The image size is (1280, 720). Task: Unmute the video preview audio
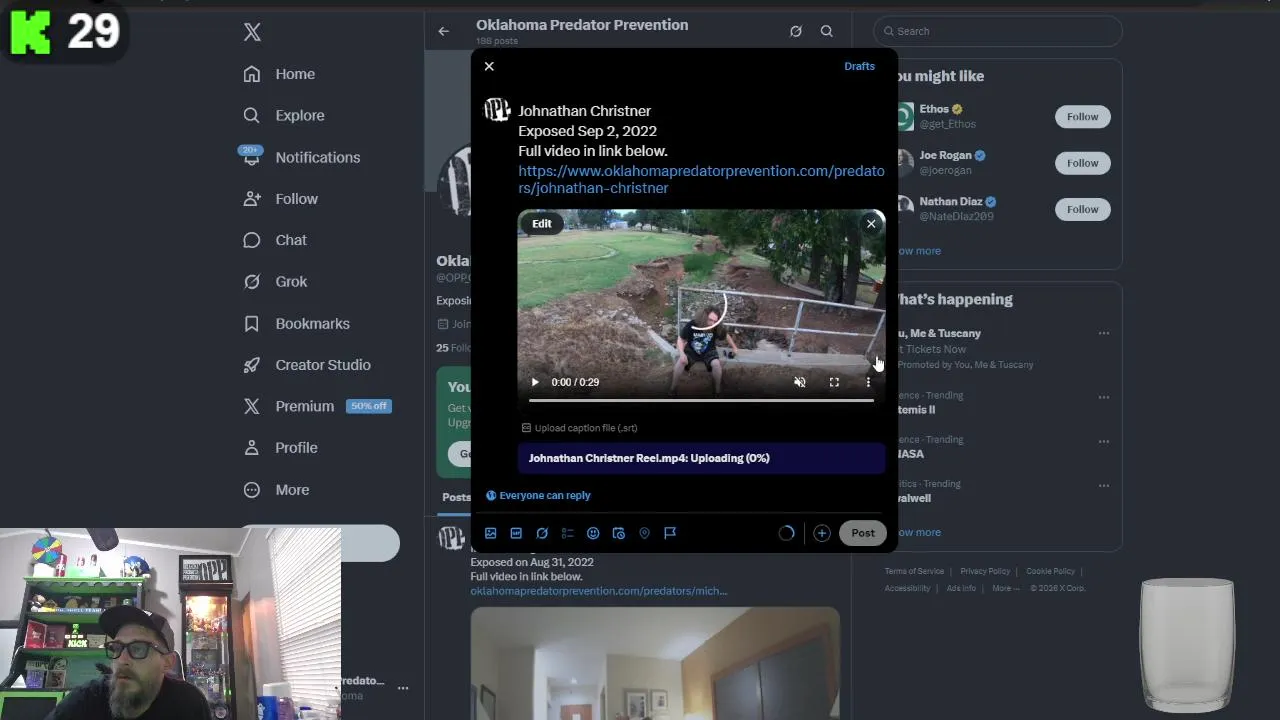(x=800, y=382)
